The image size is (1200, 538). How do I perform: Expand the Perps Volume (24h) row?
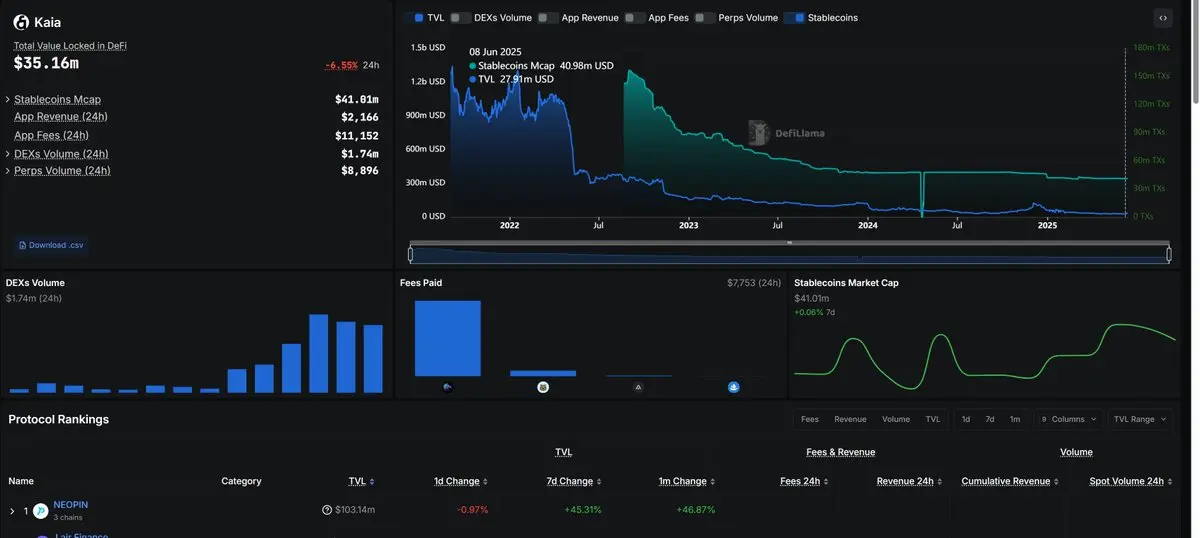click(8, 171)
